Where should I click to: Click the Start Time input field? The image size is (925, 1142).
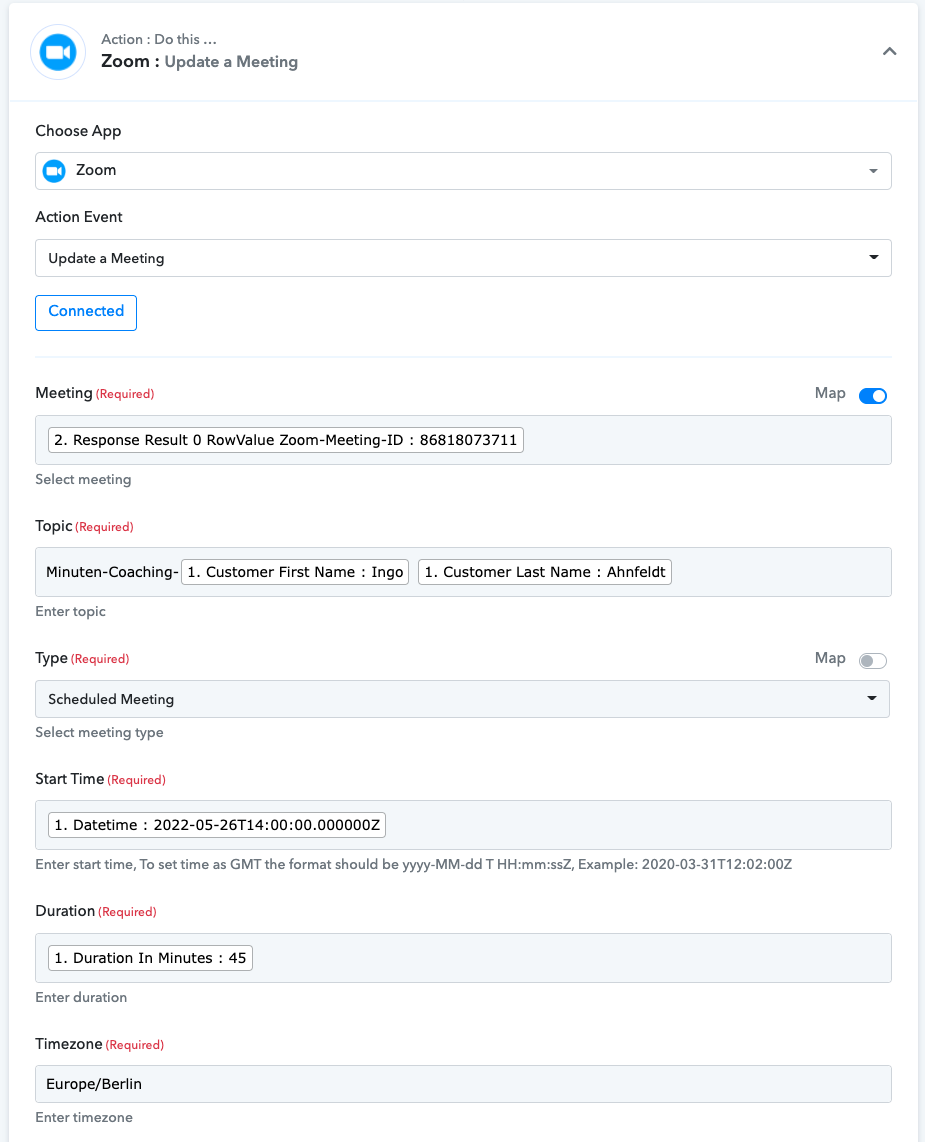click(x=463, y=825)
